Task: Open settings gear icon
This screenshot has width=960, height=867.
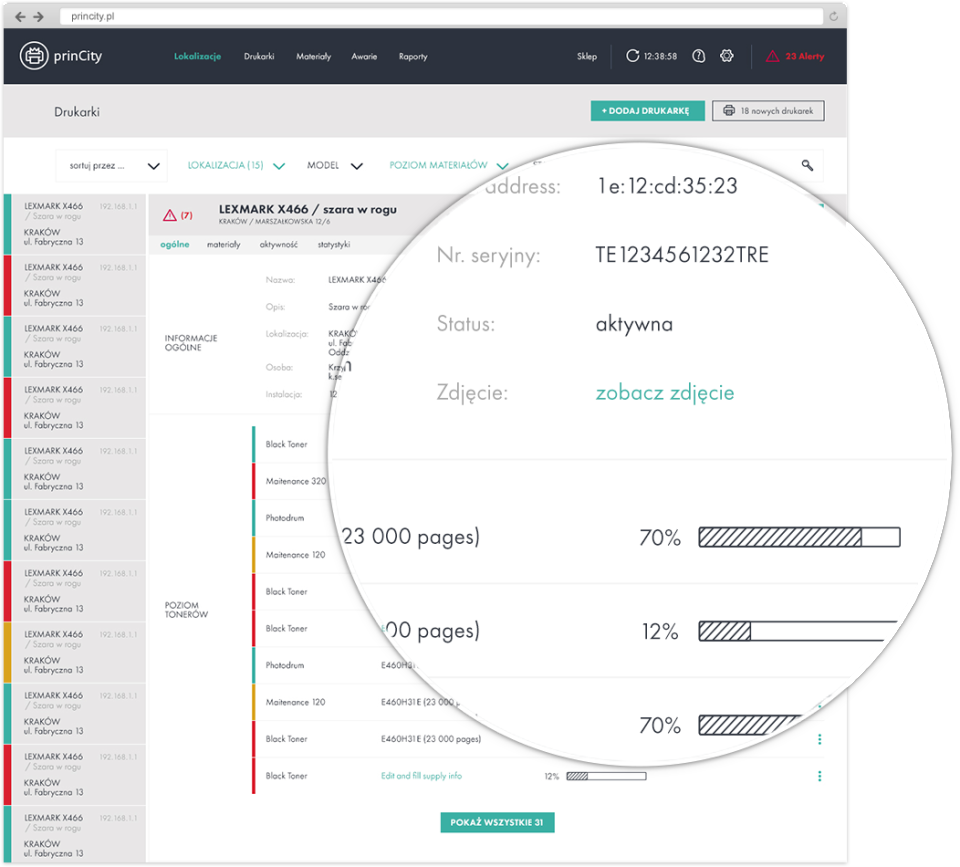Action: (x=727, y=56)
